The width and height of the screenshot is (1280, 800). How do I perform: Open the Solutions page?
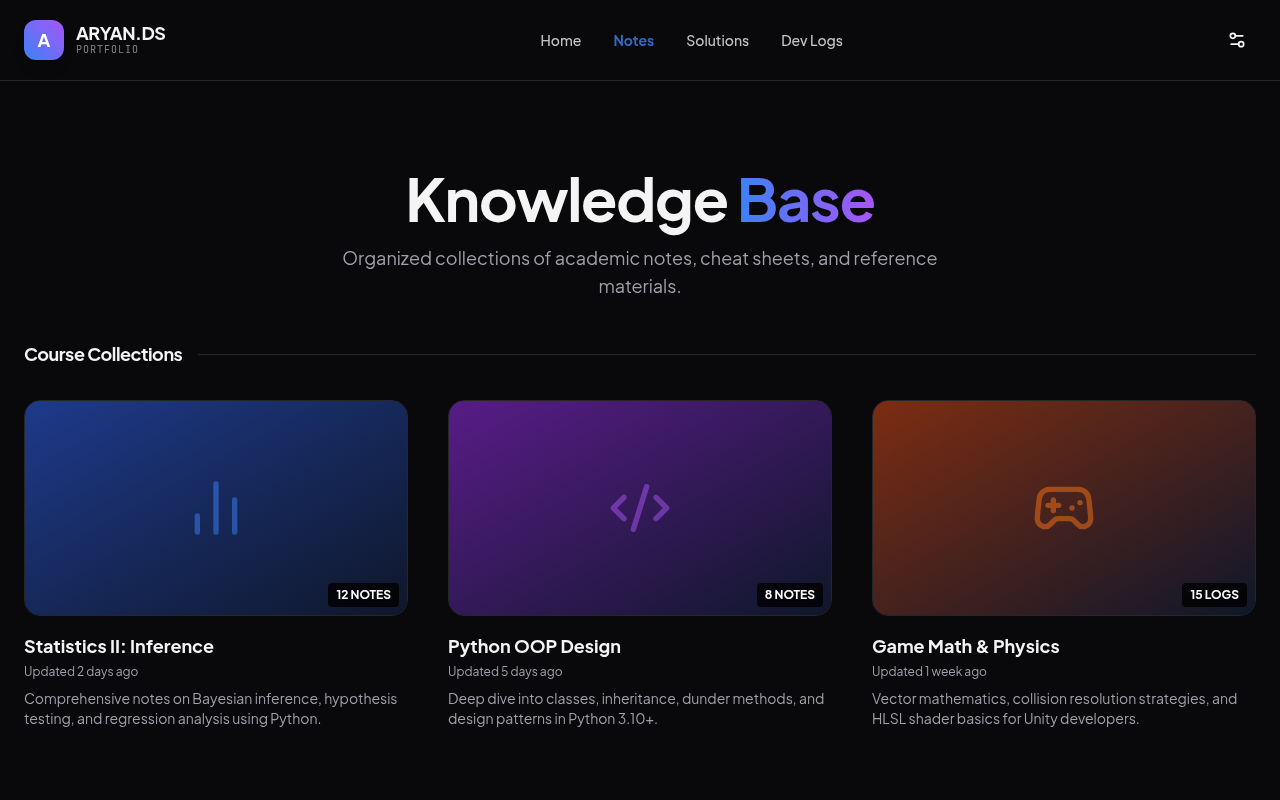coord(717,41)
